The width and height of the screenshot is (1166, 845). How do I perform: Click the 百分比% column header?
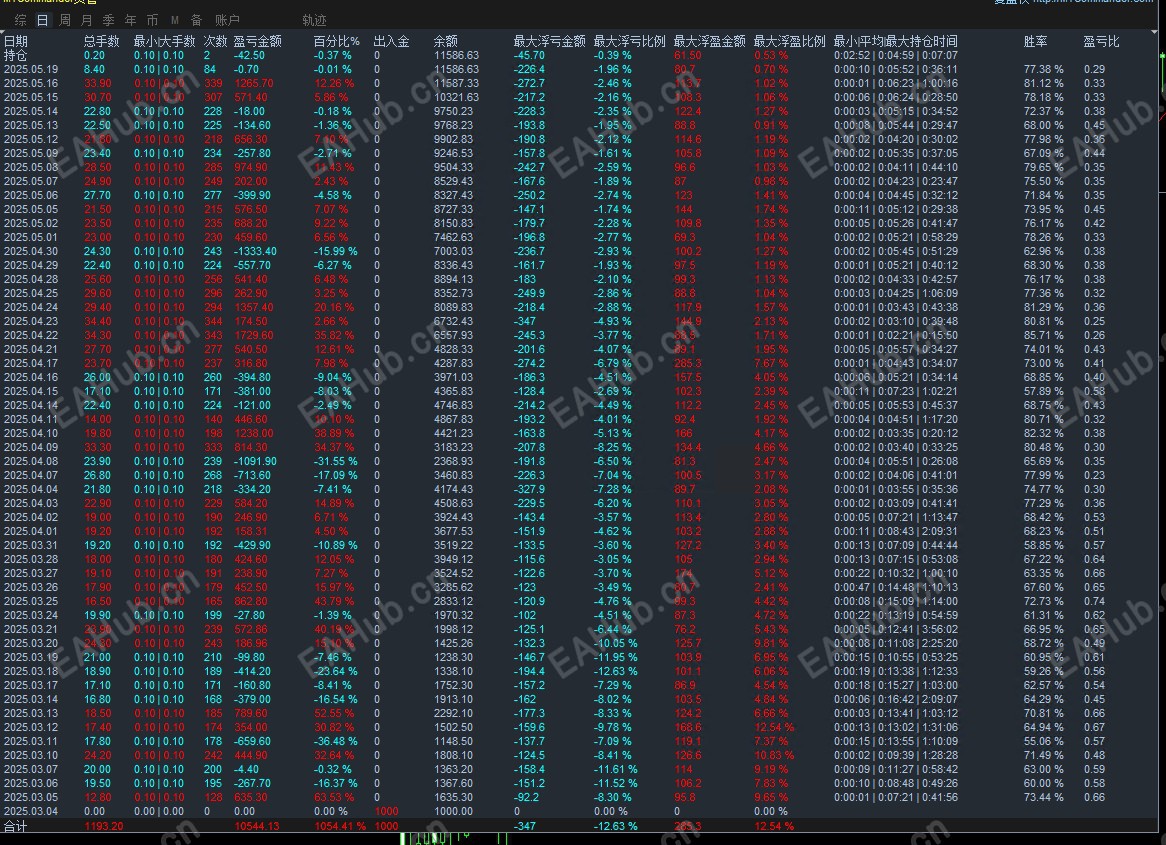pyautogui.click(x=336, y=41)
